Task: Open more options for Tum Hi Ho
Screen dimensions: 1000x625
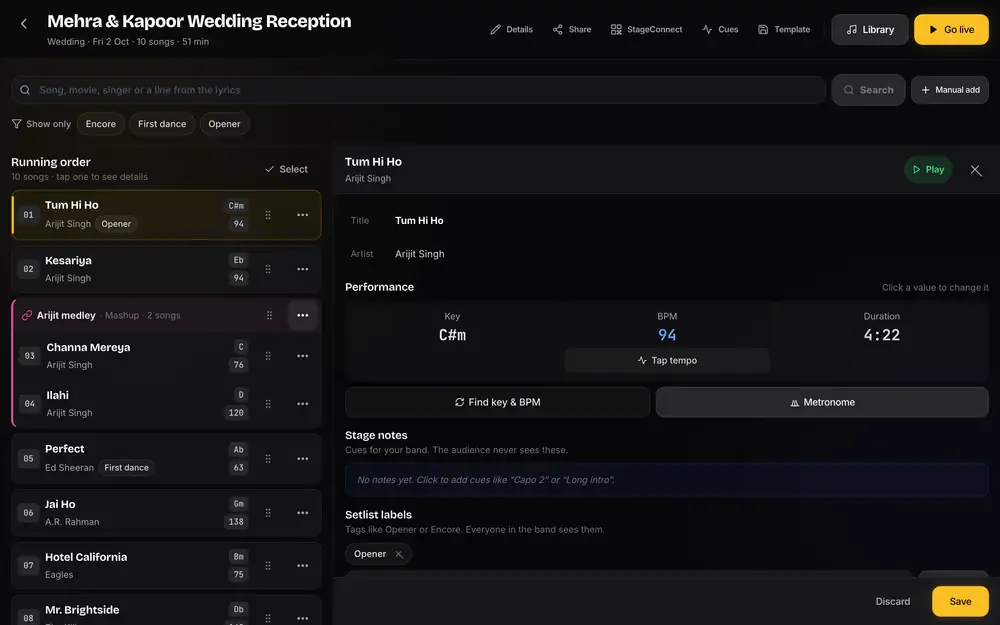Action: pos(302,215)
